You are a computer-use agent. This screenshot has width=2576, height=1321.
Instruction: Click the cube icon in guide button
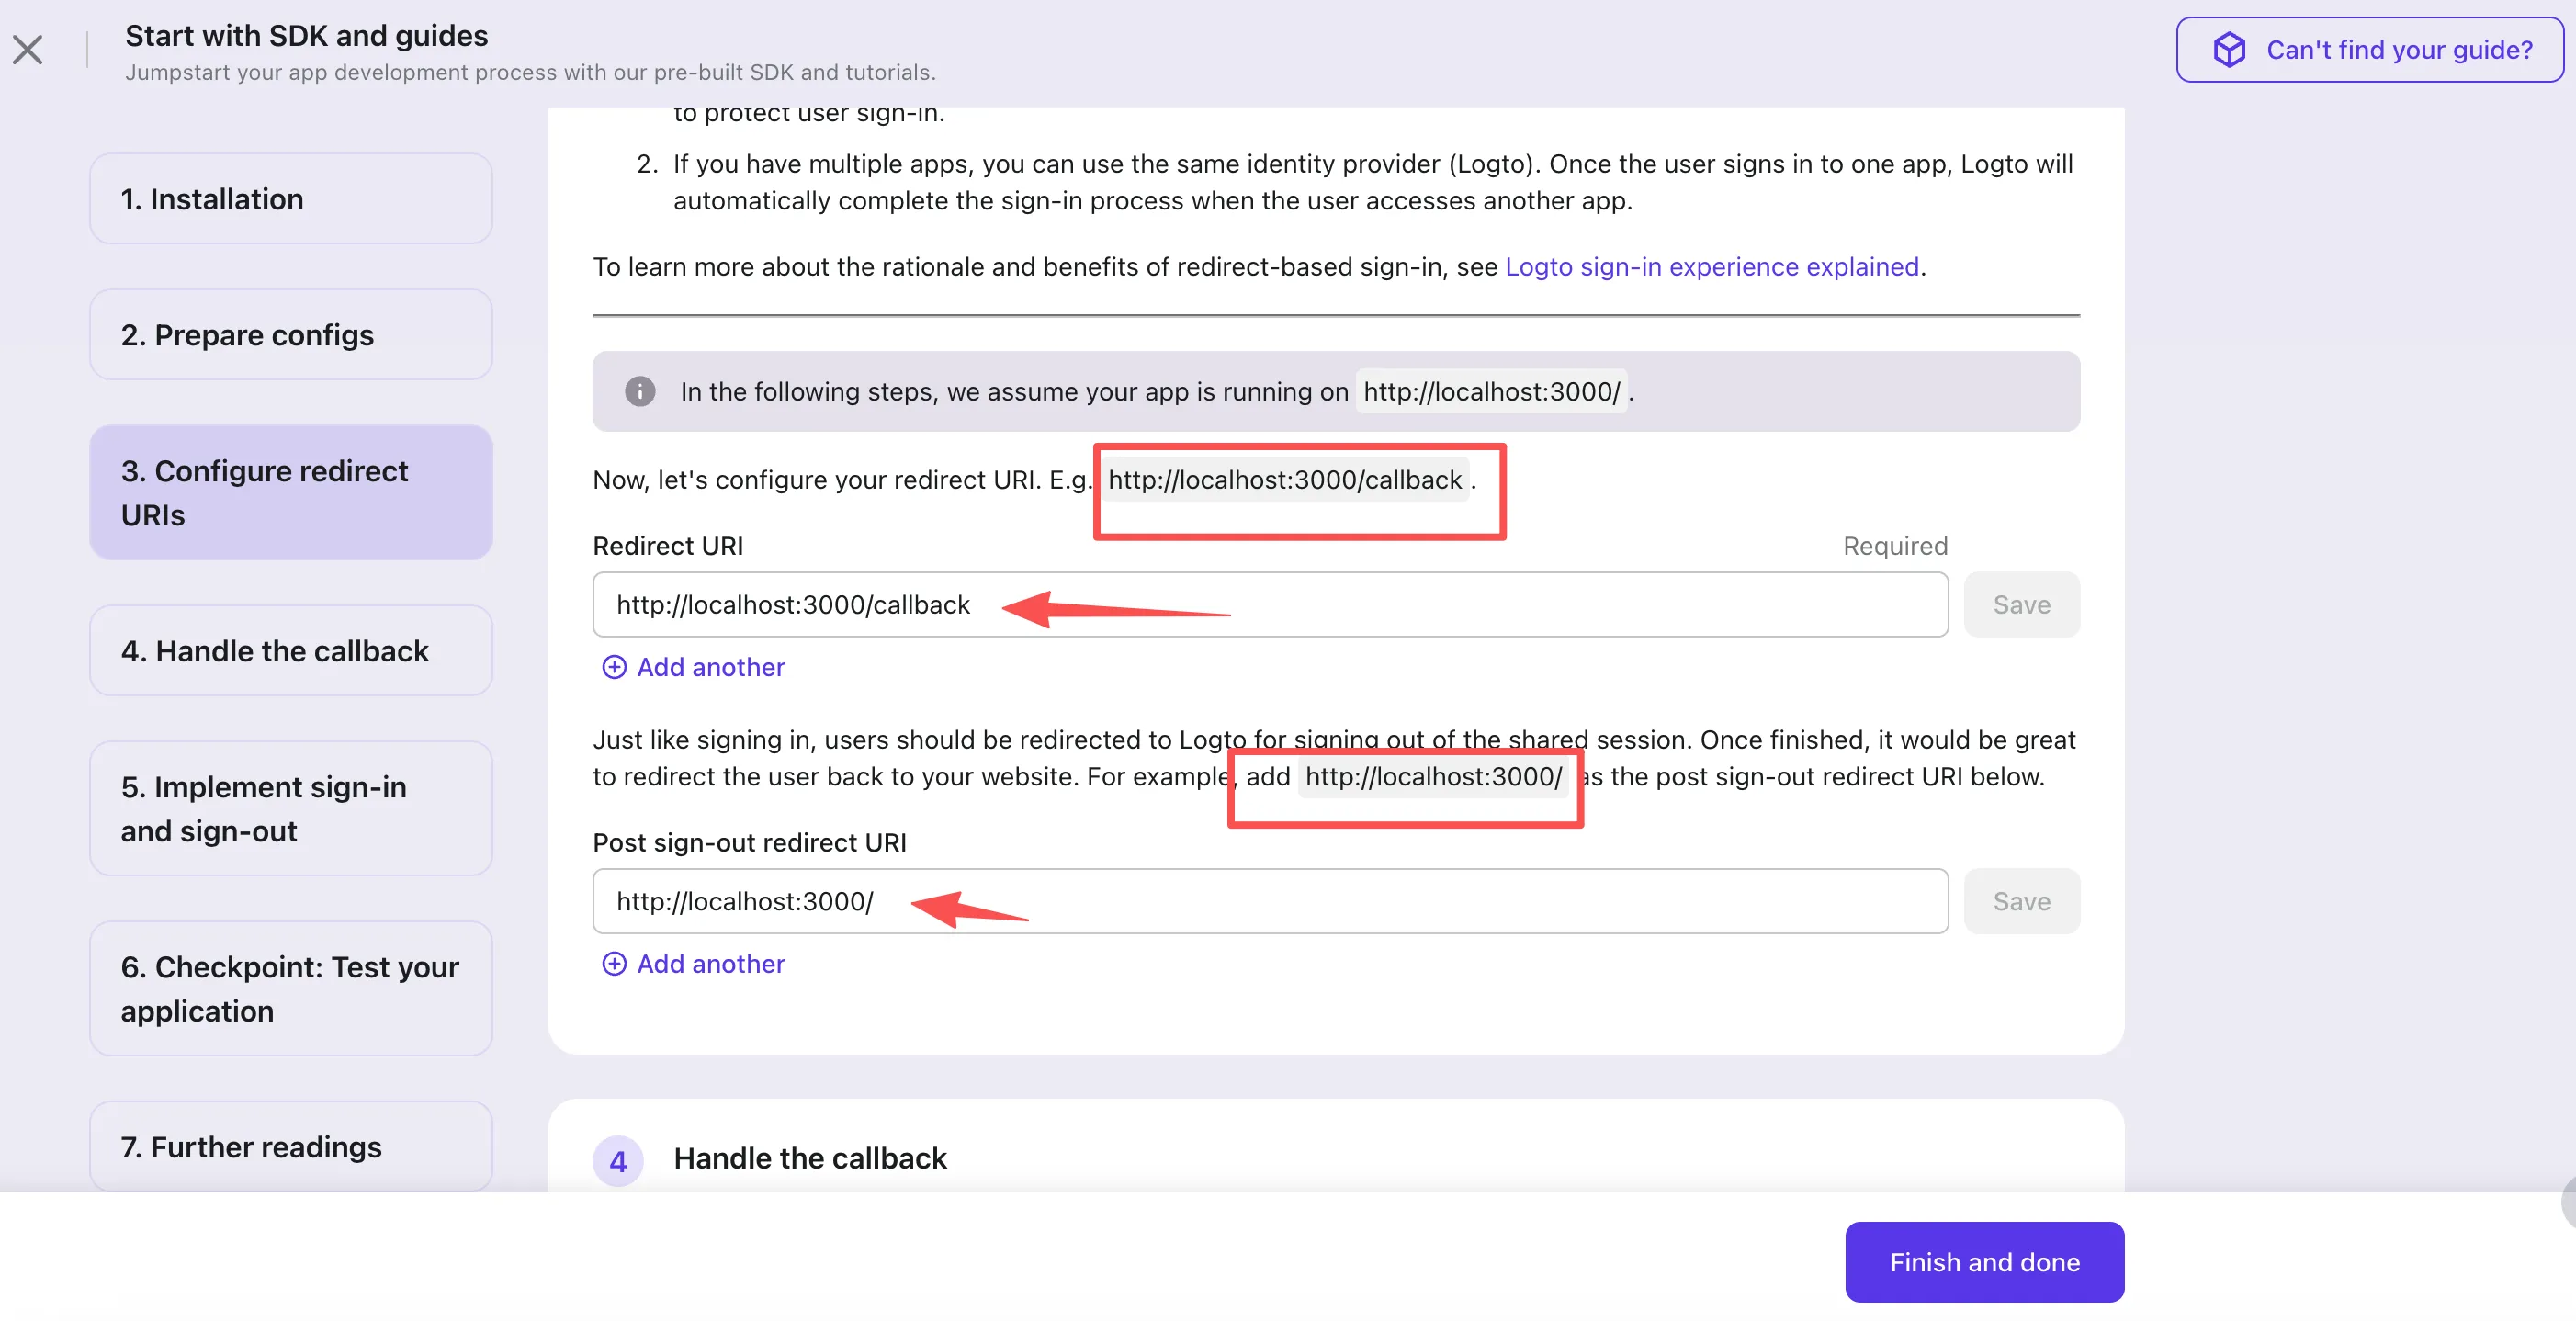coord(2228,49)
